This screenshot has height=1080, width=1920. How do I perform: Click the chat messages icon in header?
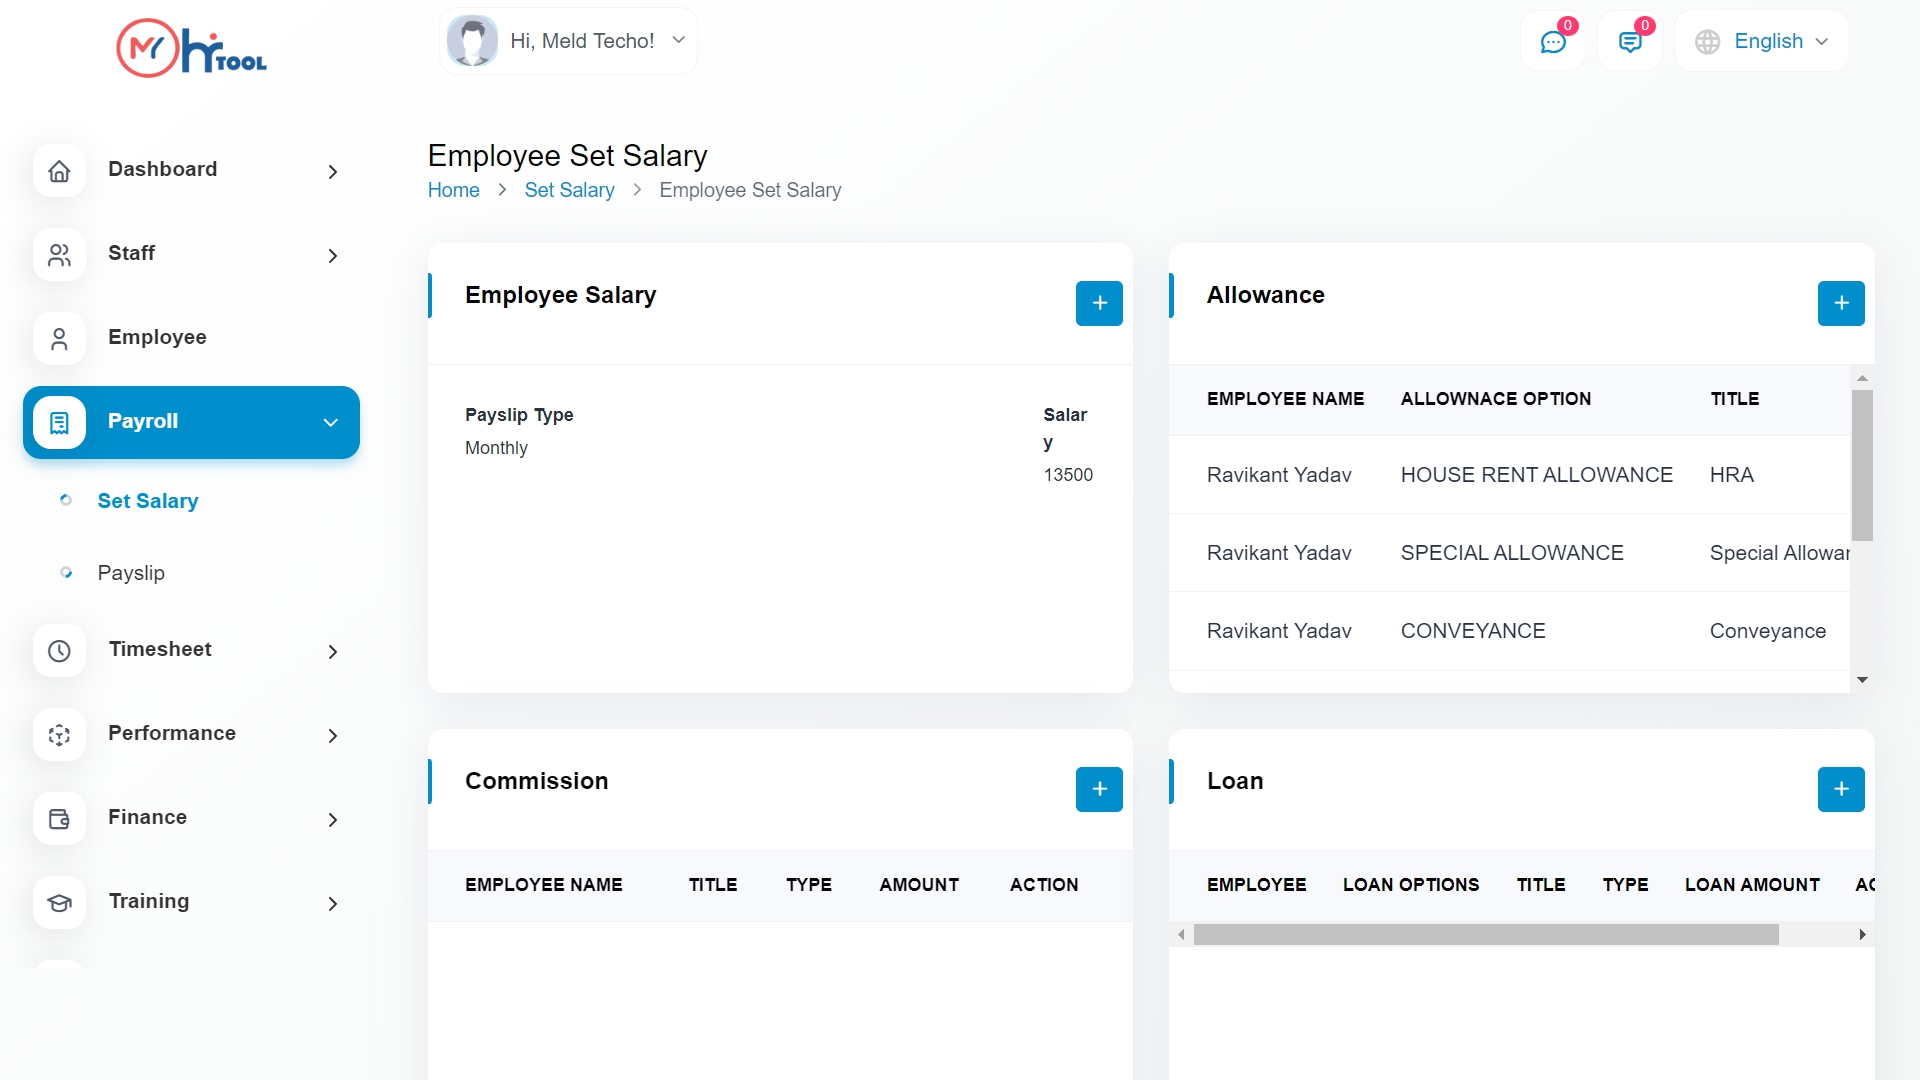click(1552, 42)
